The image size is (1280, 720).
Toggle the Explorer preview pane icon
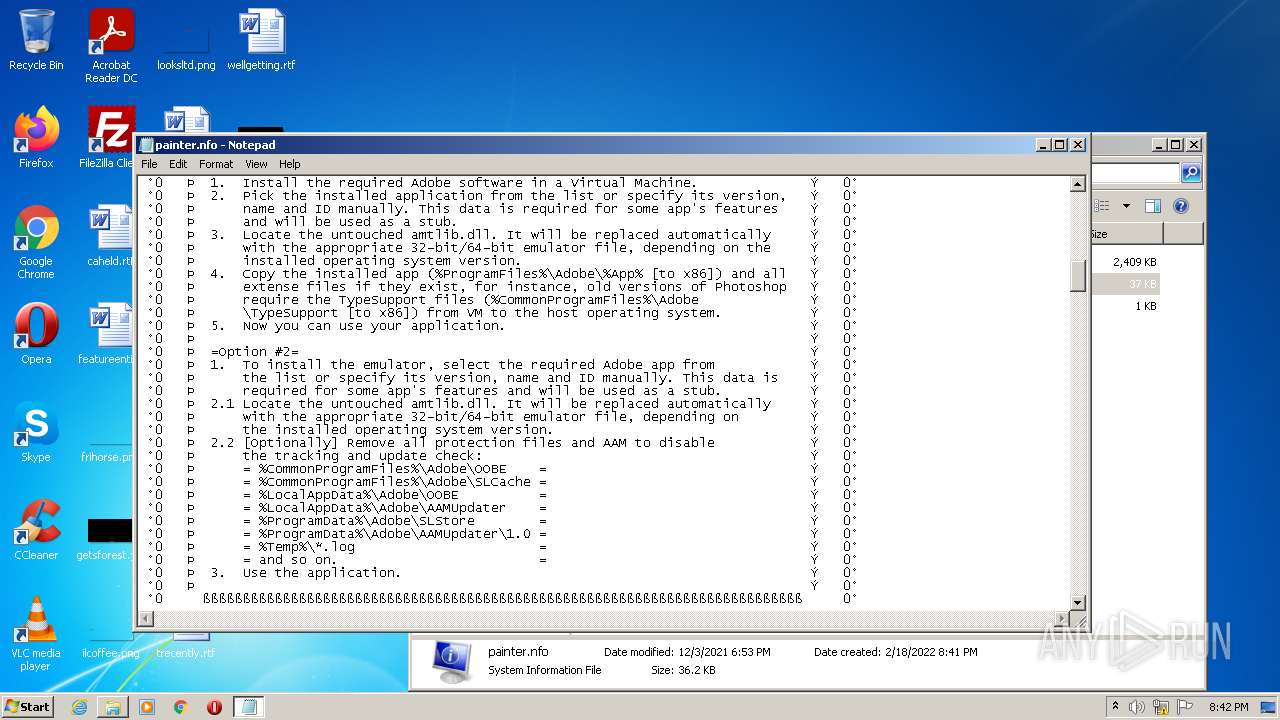1152,206
